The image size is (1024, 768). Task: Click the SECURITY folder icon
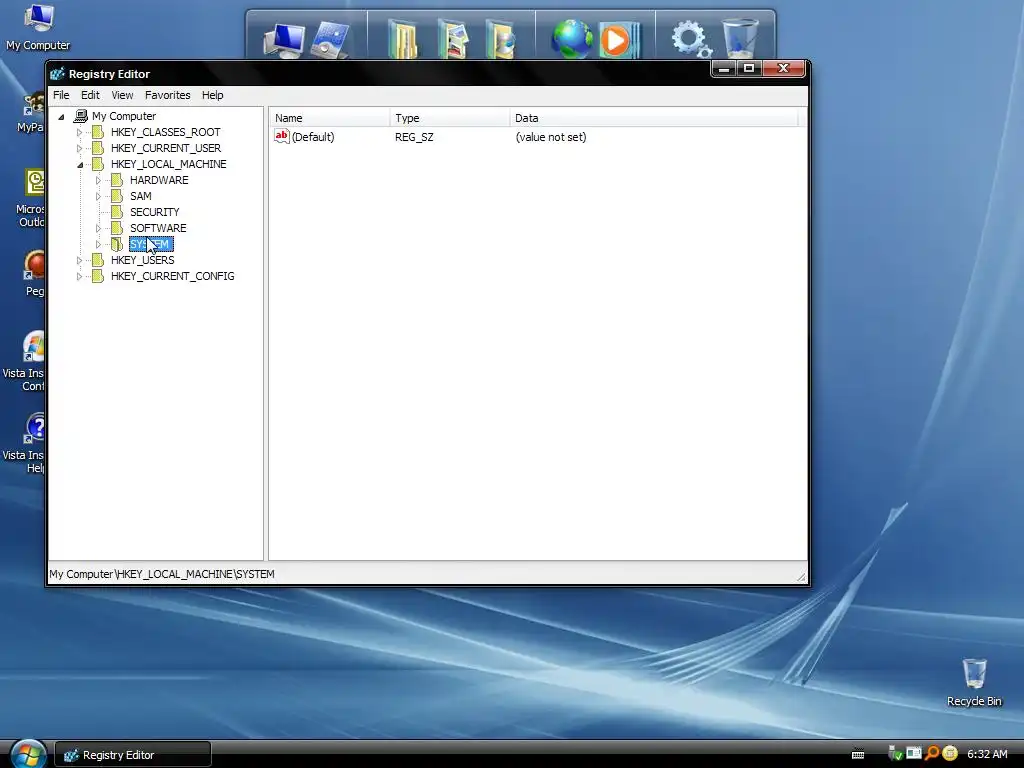pyautogui.click(x=117, y=212)
